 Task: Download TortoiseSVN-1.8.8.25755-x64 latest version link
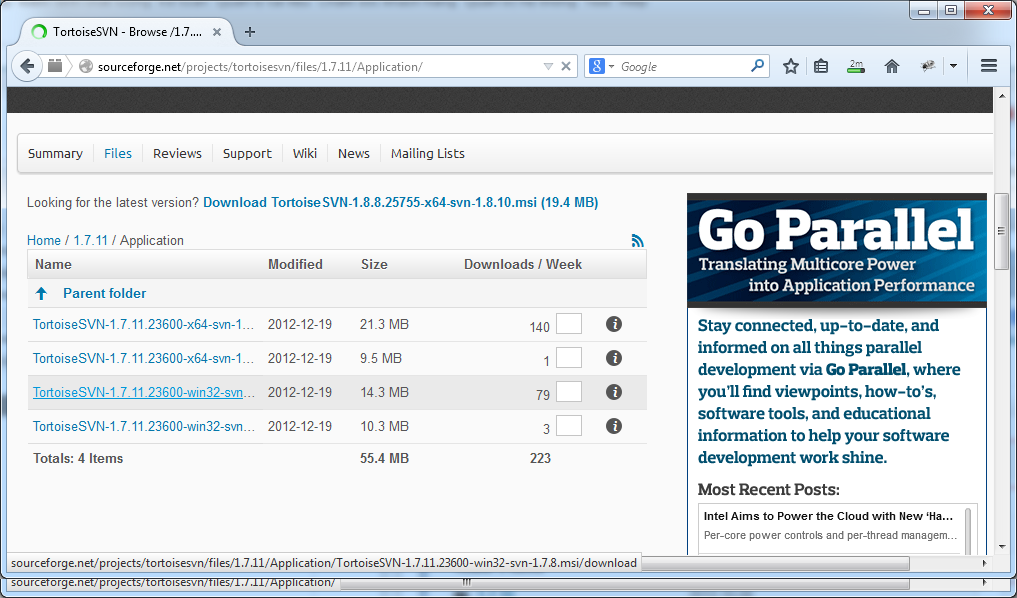(400, 202)
